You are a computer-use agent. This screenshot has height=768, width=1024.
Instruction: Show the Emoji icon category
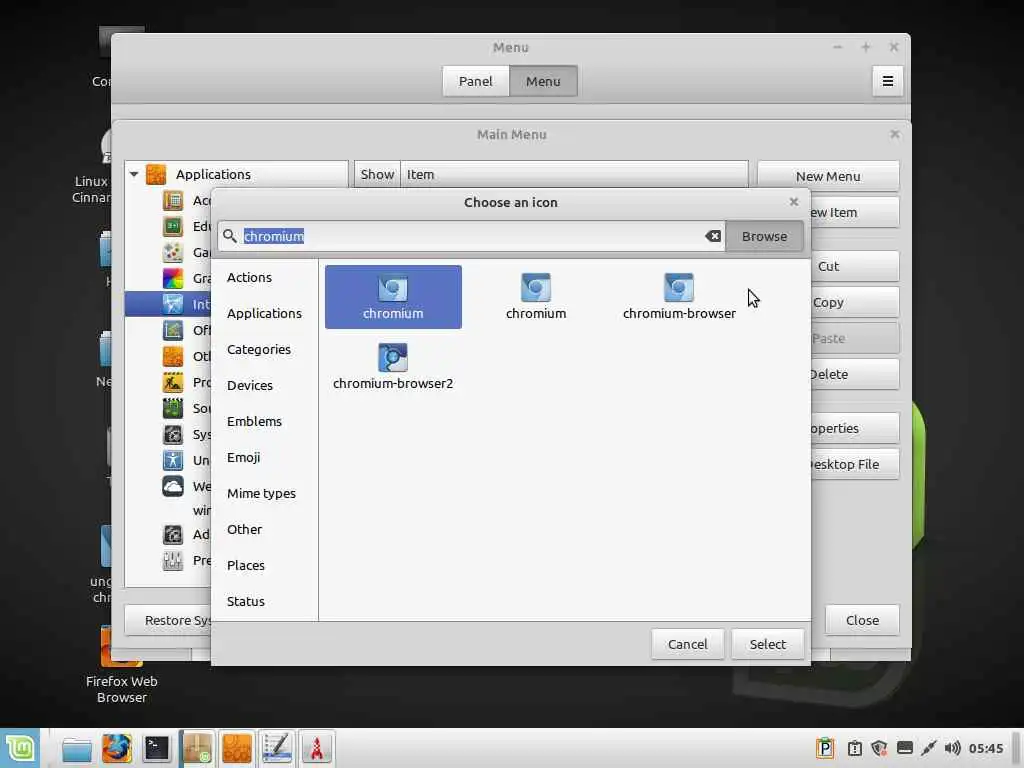point(244,457)
